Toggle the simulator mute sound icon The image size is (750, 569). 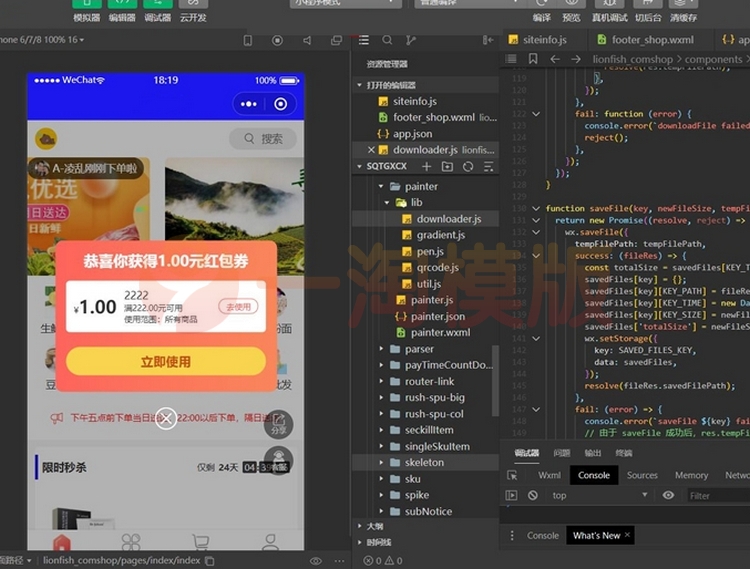coord(307,41)
